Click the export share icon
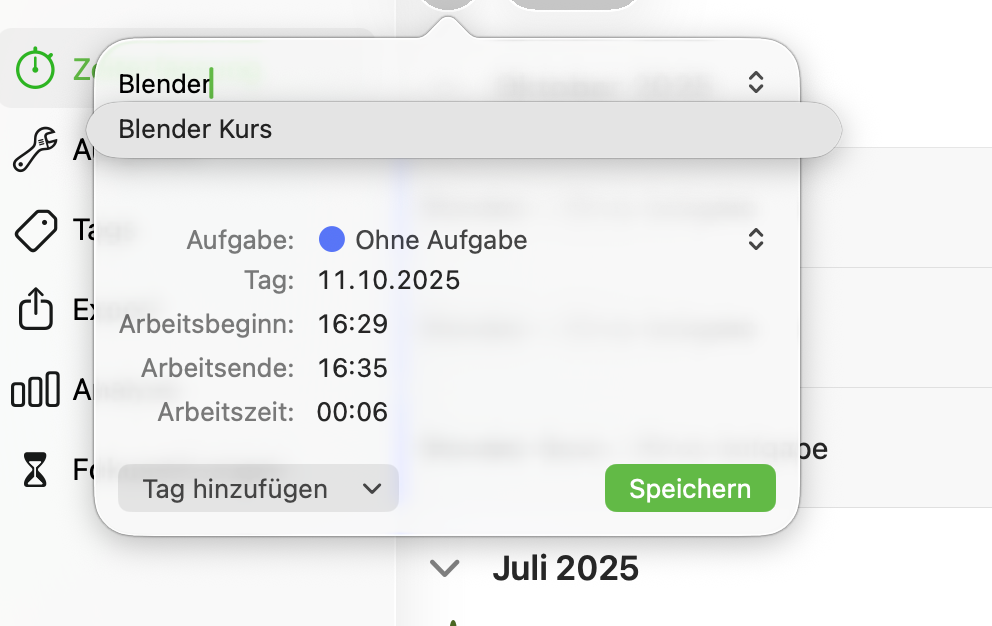The height and width of the screenshot is (626, 992). 36,310
